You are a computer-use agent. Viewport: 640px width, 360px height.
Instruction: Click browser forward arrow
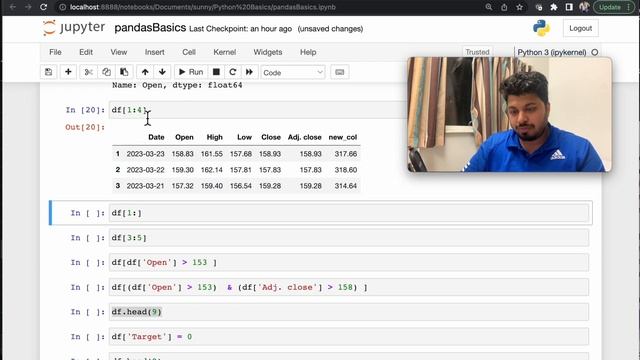click(28, 7)
